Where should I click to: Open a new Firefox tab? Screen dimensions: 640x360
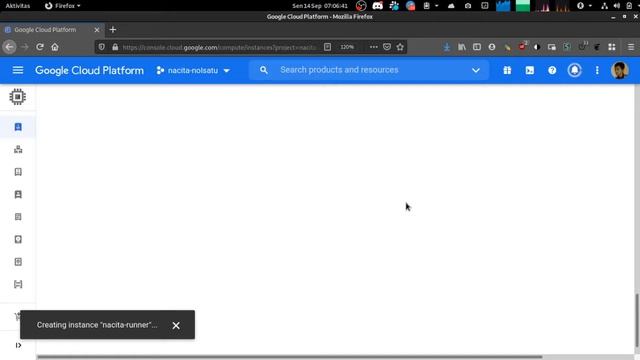tap(113, 29)
